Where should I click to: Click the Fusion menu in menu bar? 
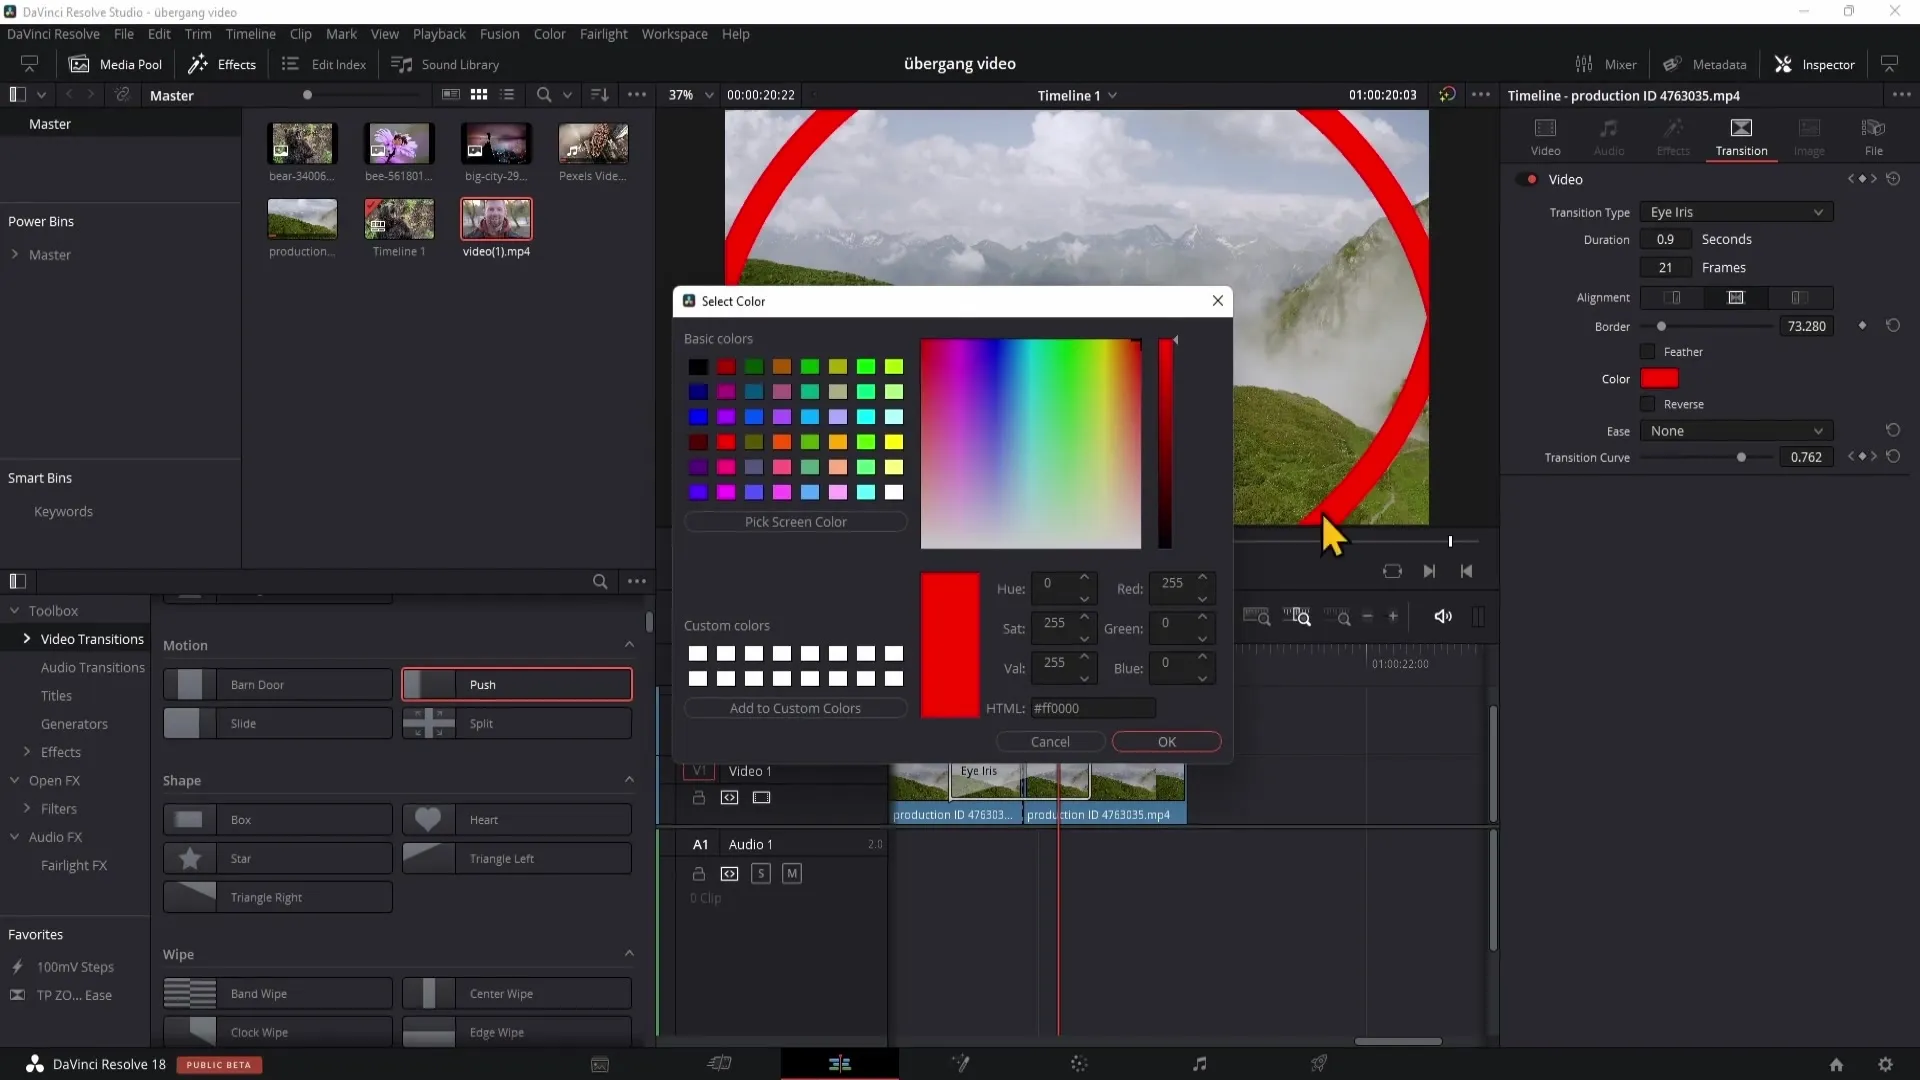coord(500,33)
